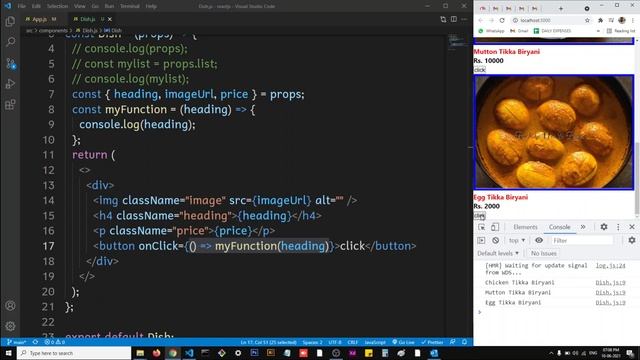
Task: Reload the localhost page in Chrome
Action: pyautogui.click(x=502, y=20)
